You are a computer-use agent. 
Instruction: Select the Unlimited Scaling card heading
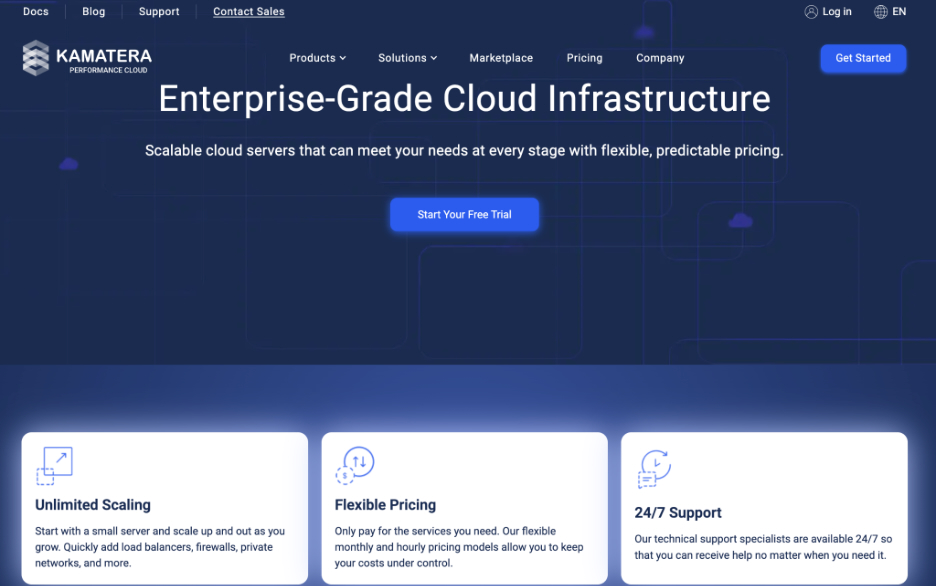pos(93,505)
